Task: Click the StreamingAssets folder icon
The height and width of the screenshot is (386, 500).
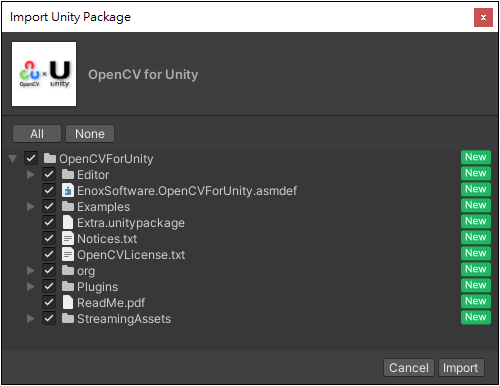Action: pos(68,318)
